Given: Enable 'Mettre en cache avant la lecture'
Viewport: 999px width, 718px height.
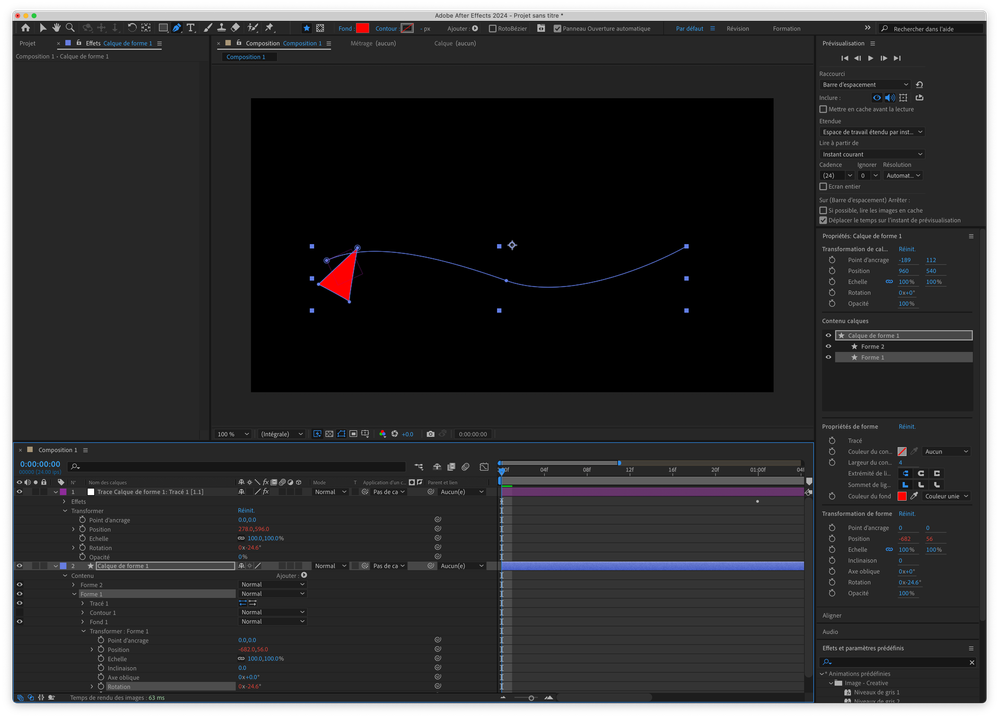Looking at the screenshot, I should (823, 109).
